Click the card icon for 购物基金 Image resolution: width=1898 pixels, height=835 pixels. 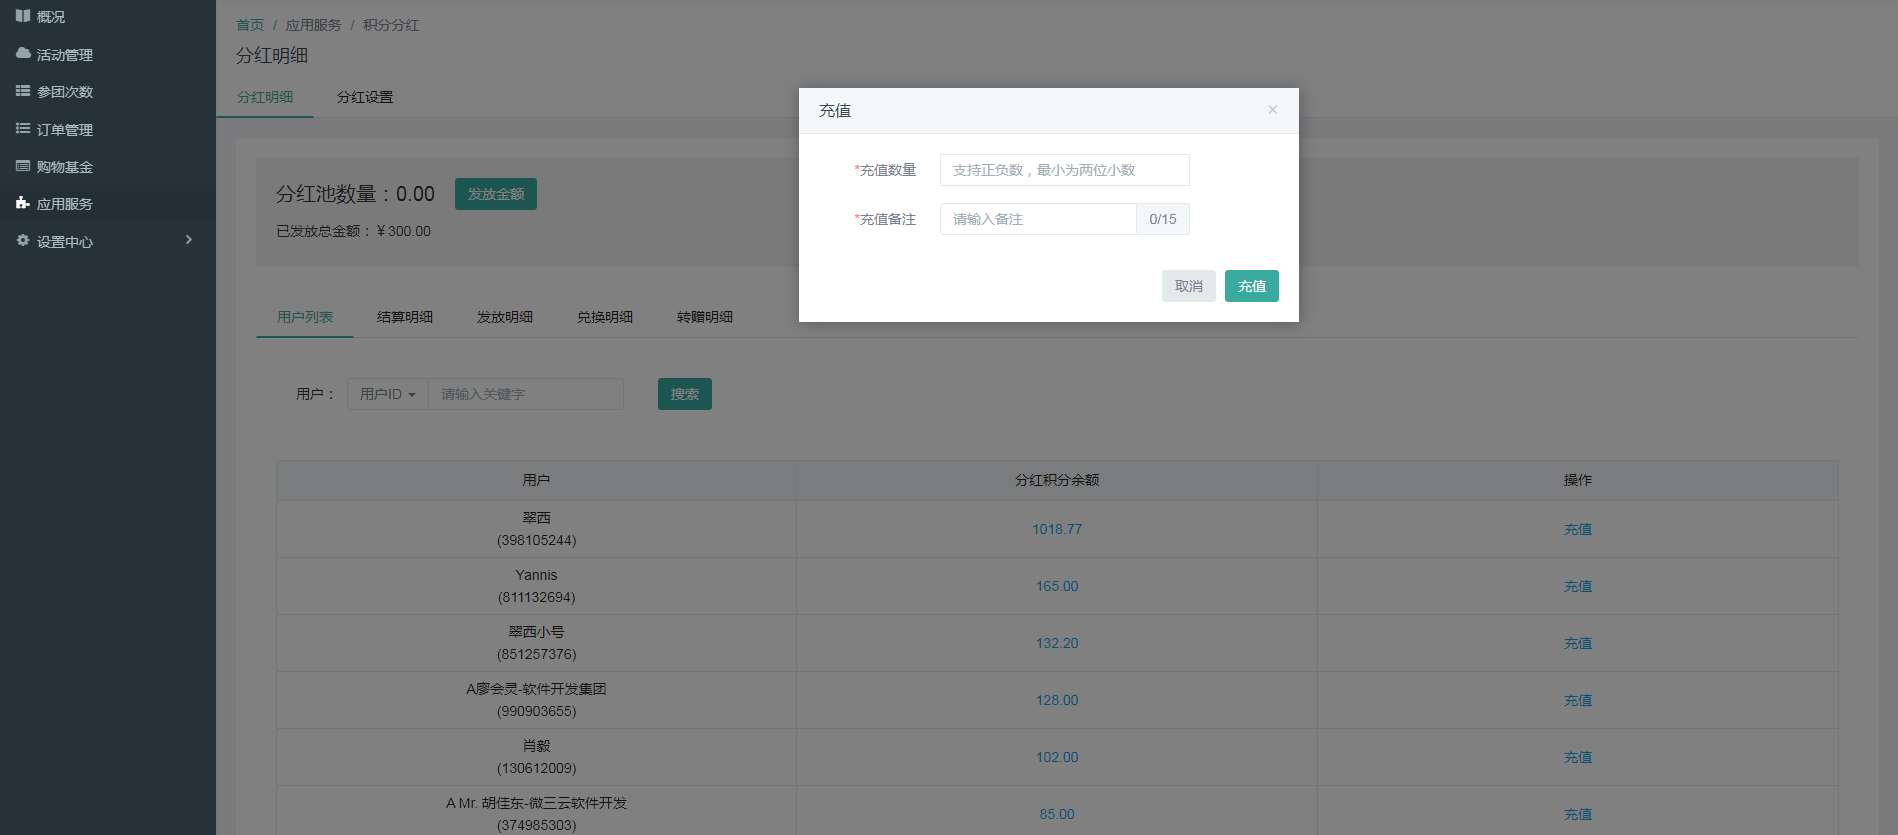click(23, 166)
